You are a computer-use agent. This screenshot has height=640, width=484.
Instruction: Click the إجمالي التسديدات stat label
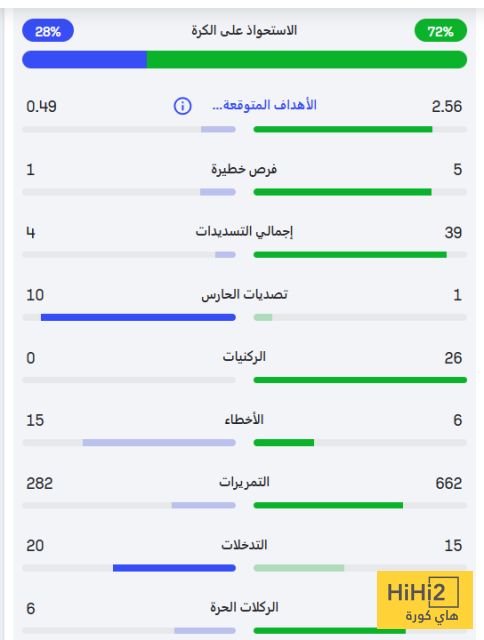pos(244,231)
